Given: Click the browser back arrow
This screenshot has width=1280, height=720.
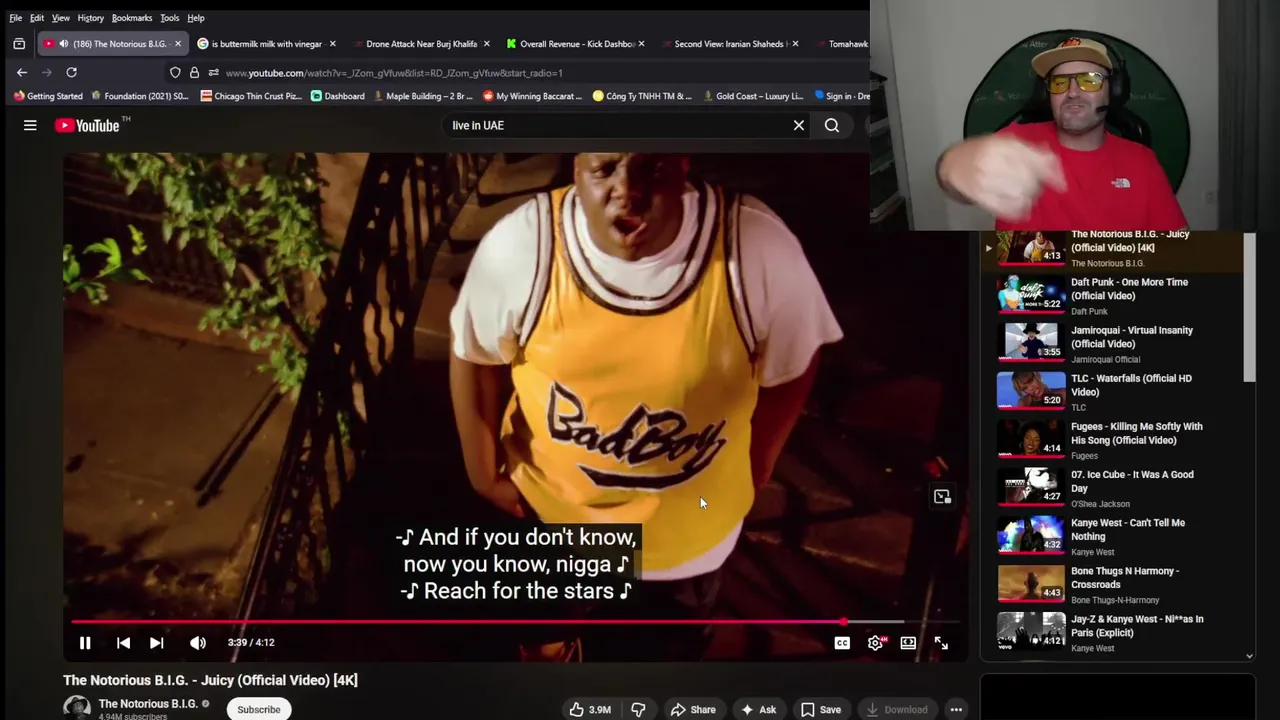Looking at the screenshot, I should (x=22, y=72).
